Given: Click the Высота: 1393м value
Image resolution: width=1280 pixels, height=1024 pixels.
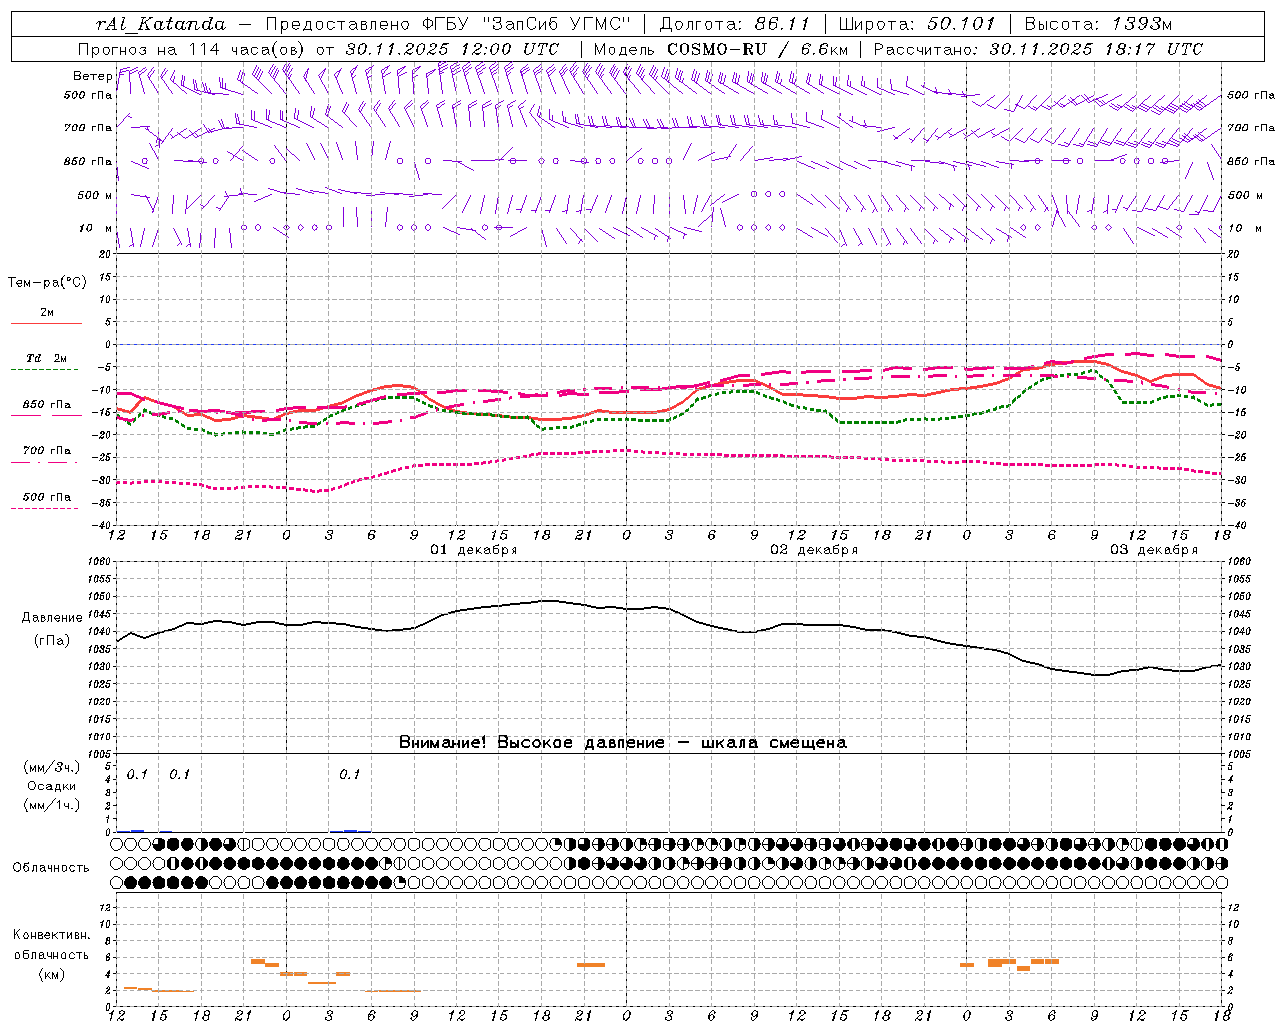Looking at the screenshot, I should tap(1099, 24).
